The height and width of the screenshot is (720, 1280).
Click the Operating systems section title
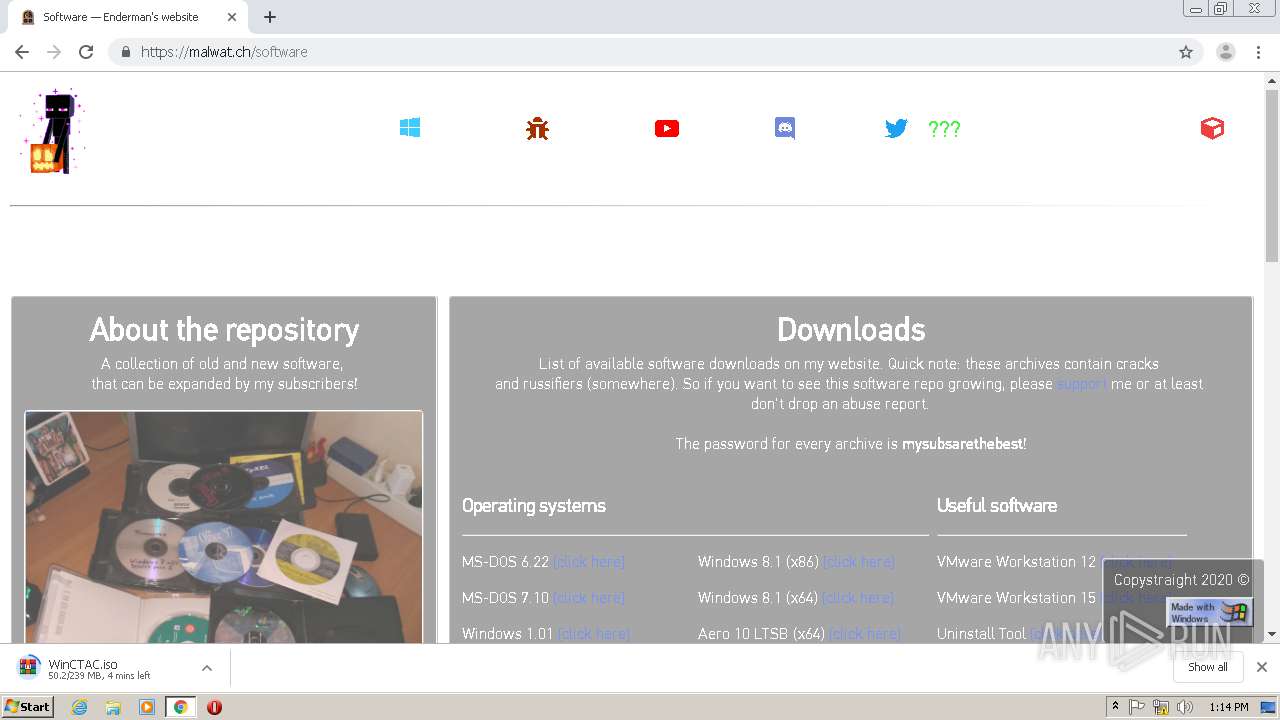[x=534, y=506]
